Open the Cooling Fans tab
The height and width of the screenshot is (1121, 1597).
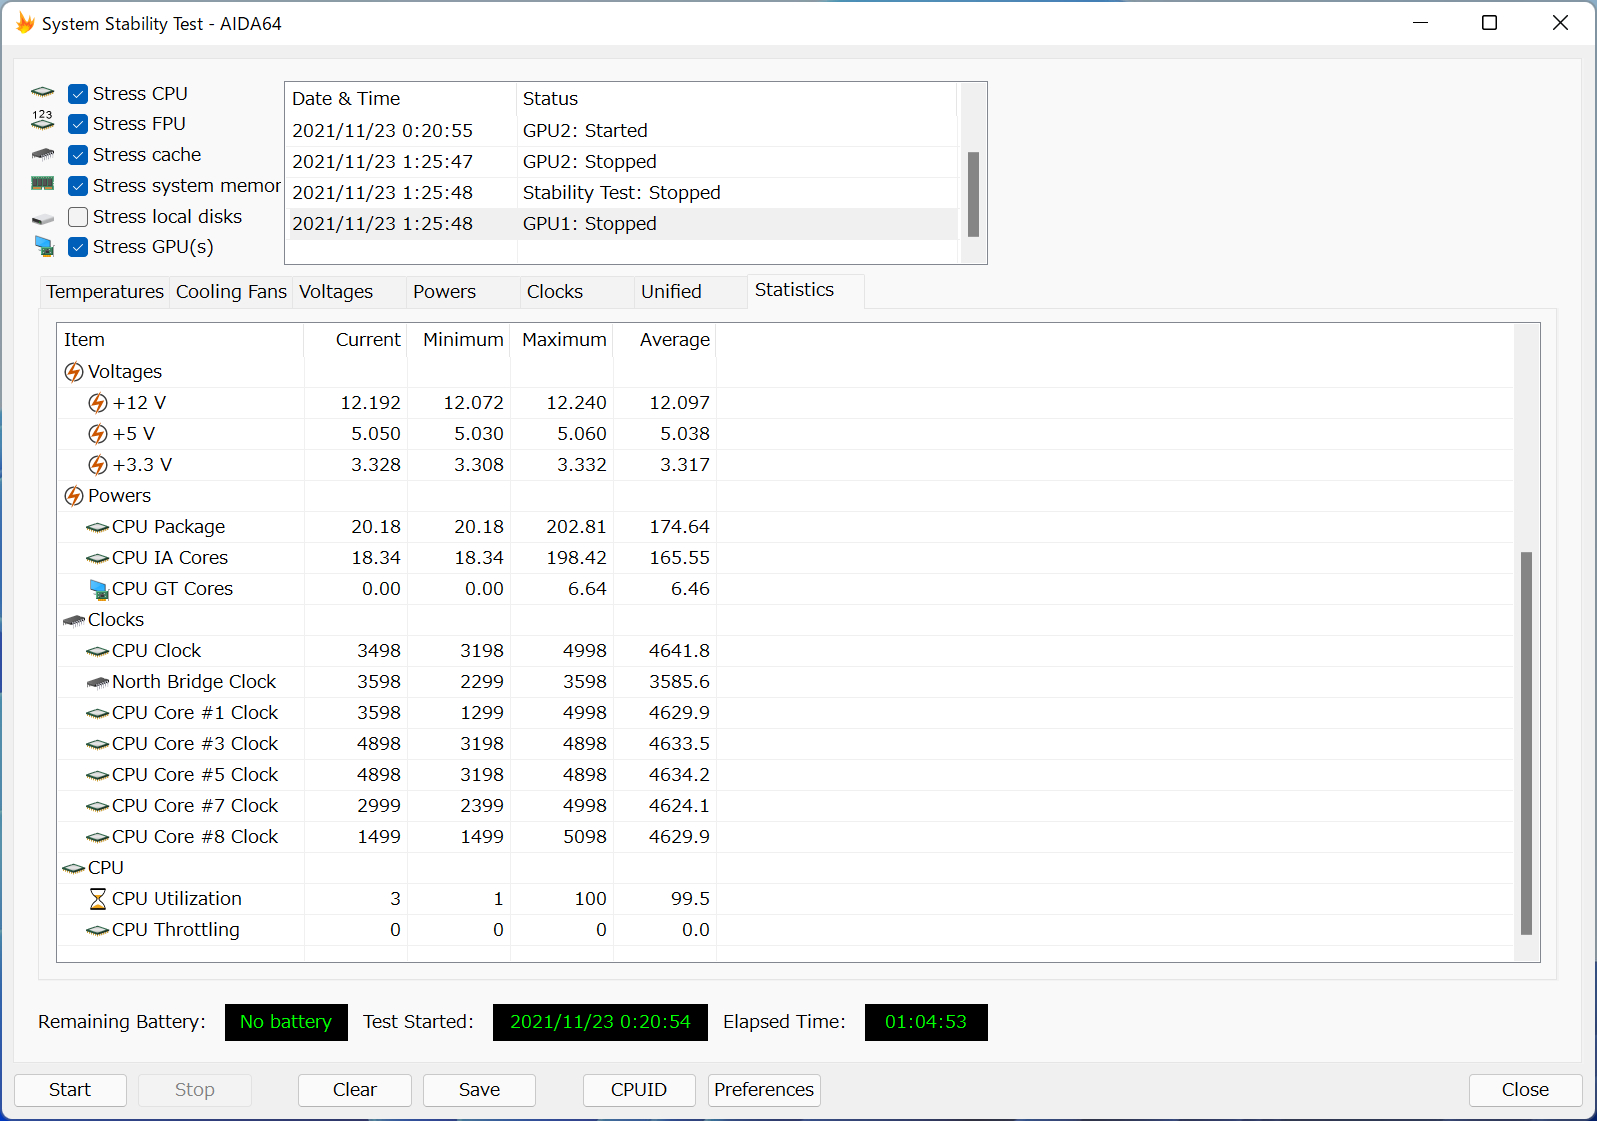[231, 292]
